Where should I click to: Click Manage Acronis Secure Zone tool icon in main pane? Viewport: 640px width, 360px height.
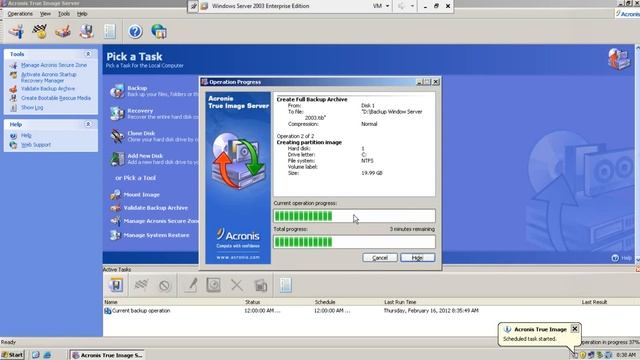coord(116,221)
